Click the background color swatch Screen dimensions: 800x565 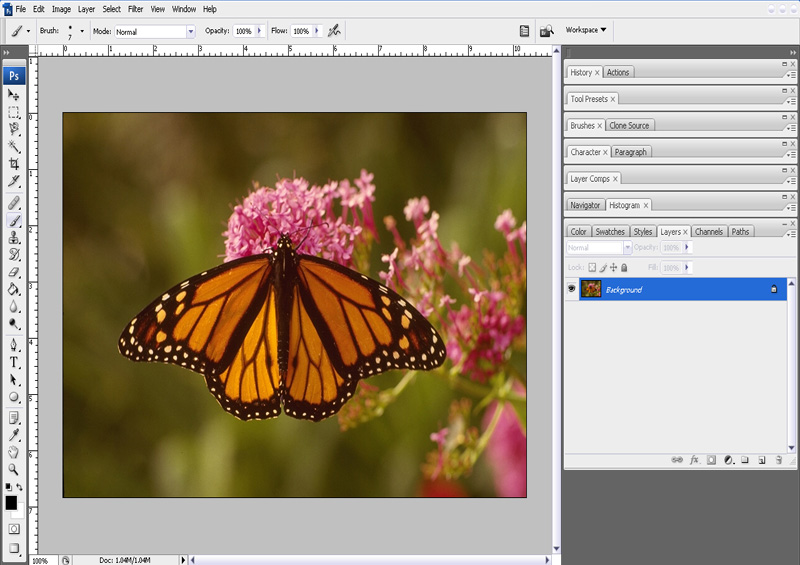coord(19,511)
